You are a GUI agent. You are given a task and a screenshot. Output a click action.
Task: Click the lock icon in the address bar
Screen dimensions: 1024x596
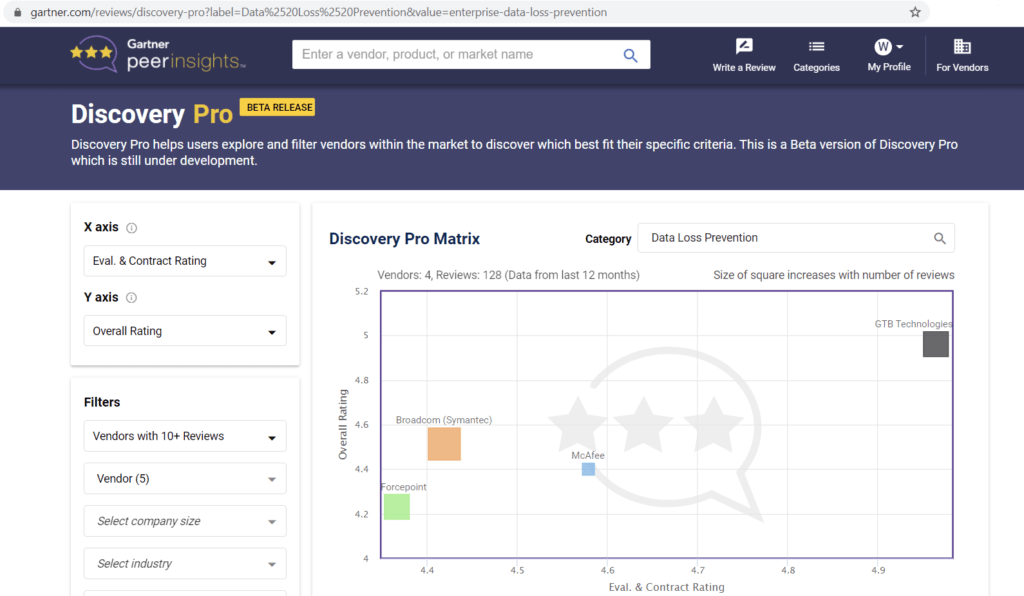tap(18, 12)
